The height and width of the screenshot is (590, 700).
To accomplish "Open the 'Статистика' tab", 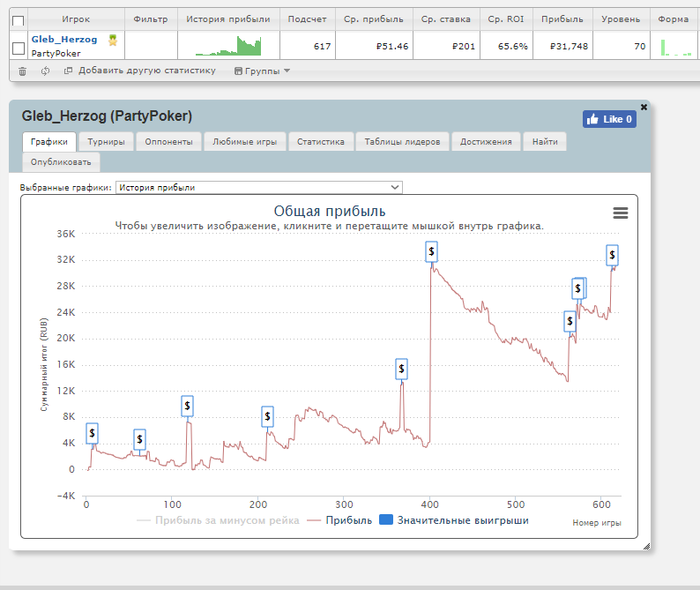I will point(321,142).
